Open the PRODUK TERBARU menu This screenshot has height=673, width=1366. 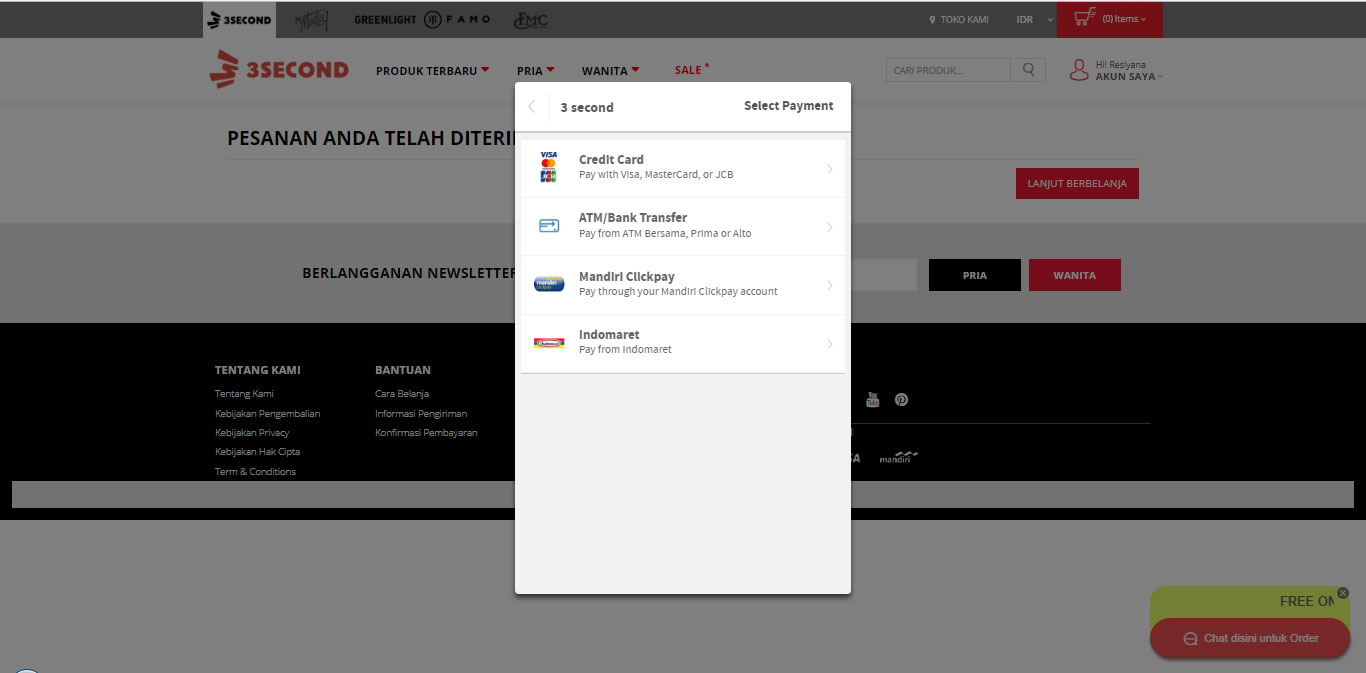click(x=432, y=71)
